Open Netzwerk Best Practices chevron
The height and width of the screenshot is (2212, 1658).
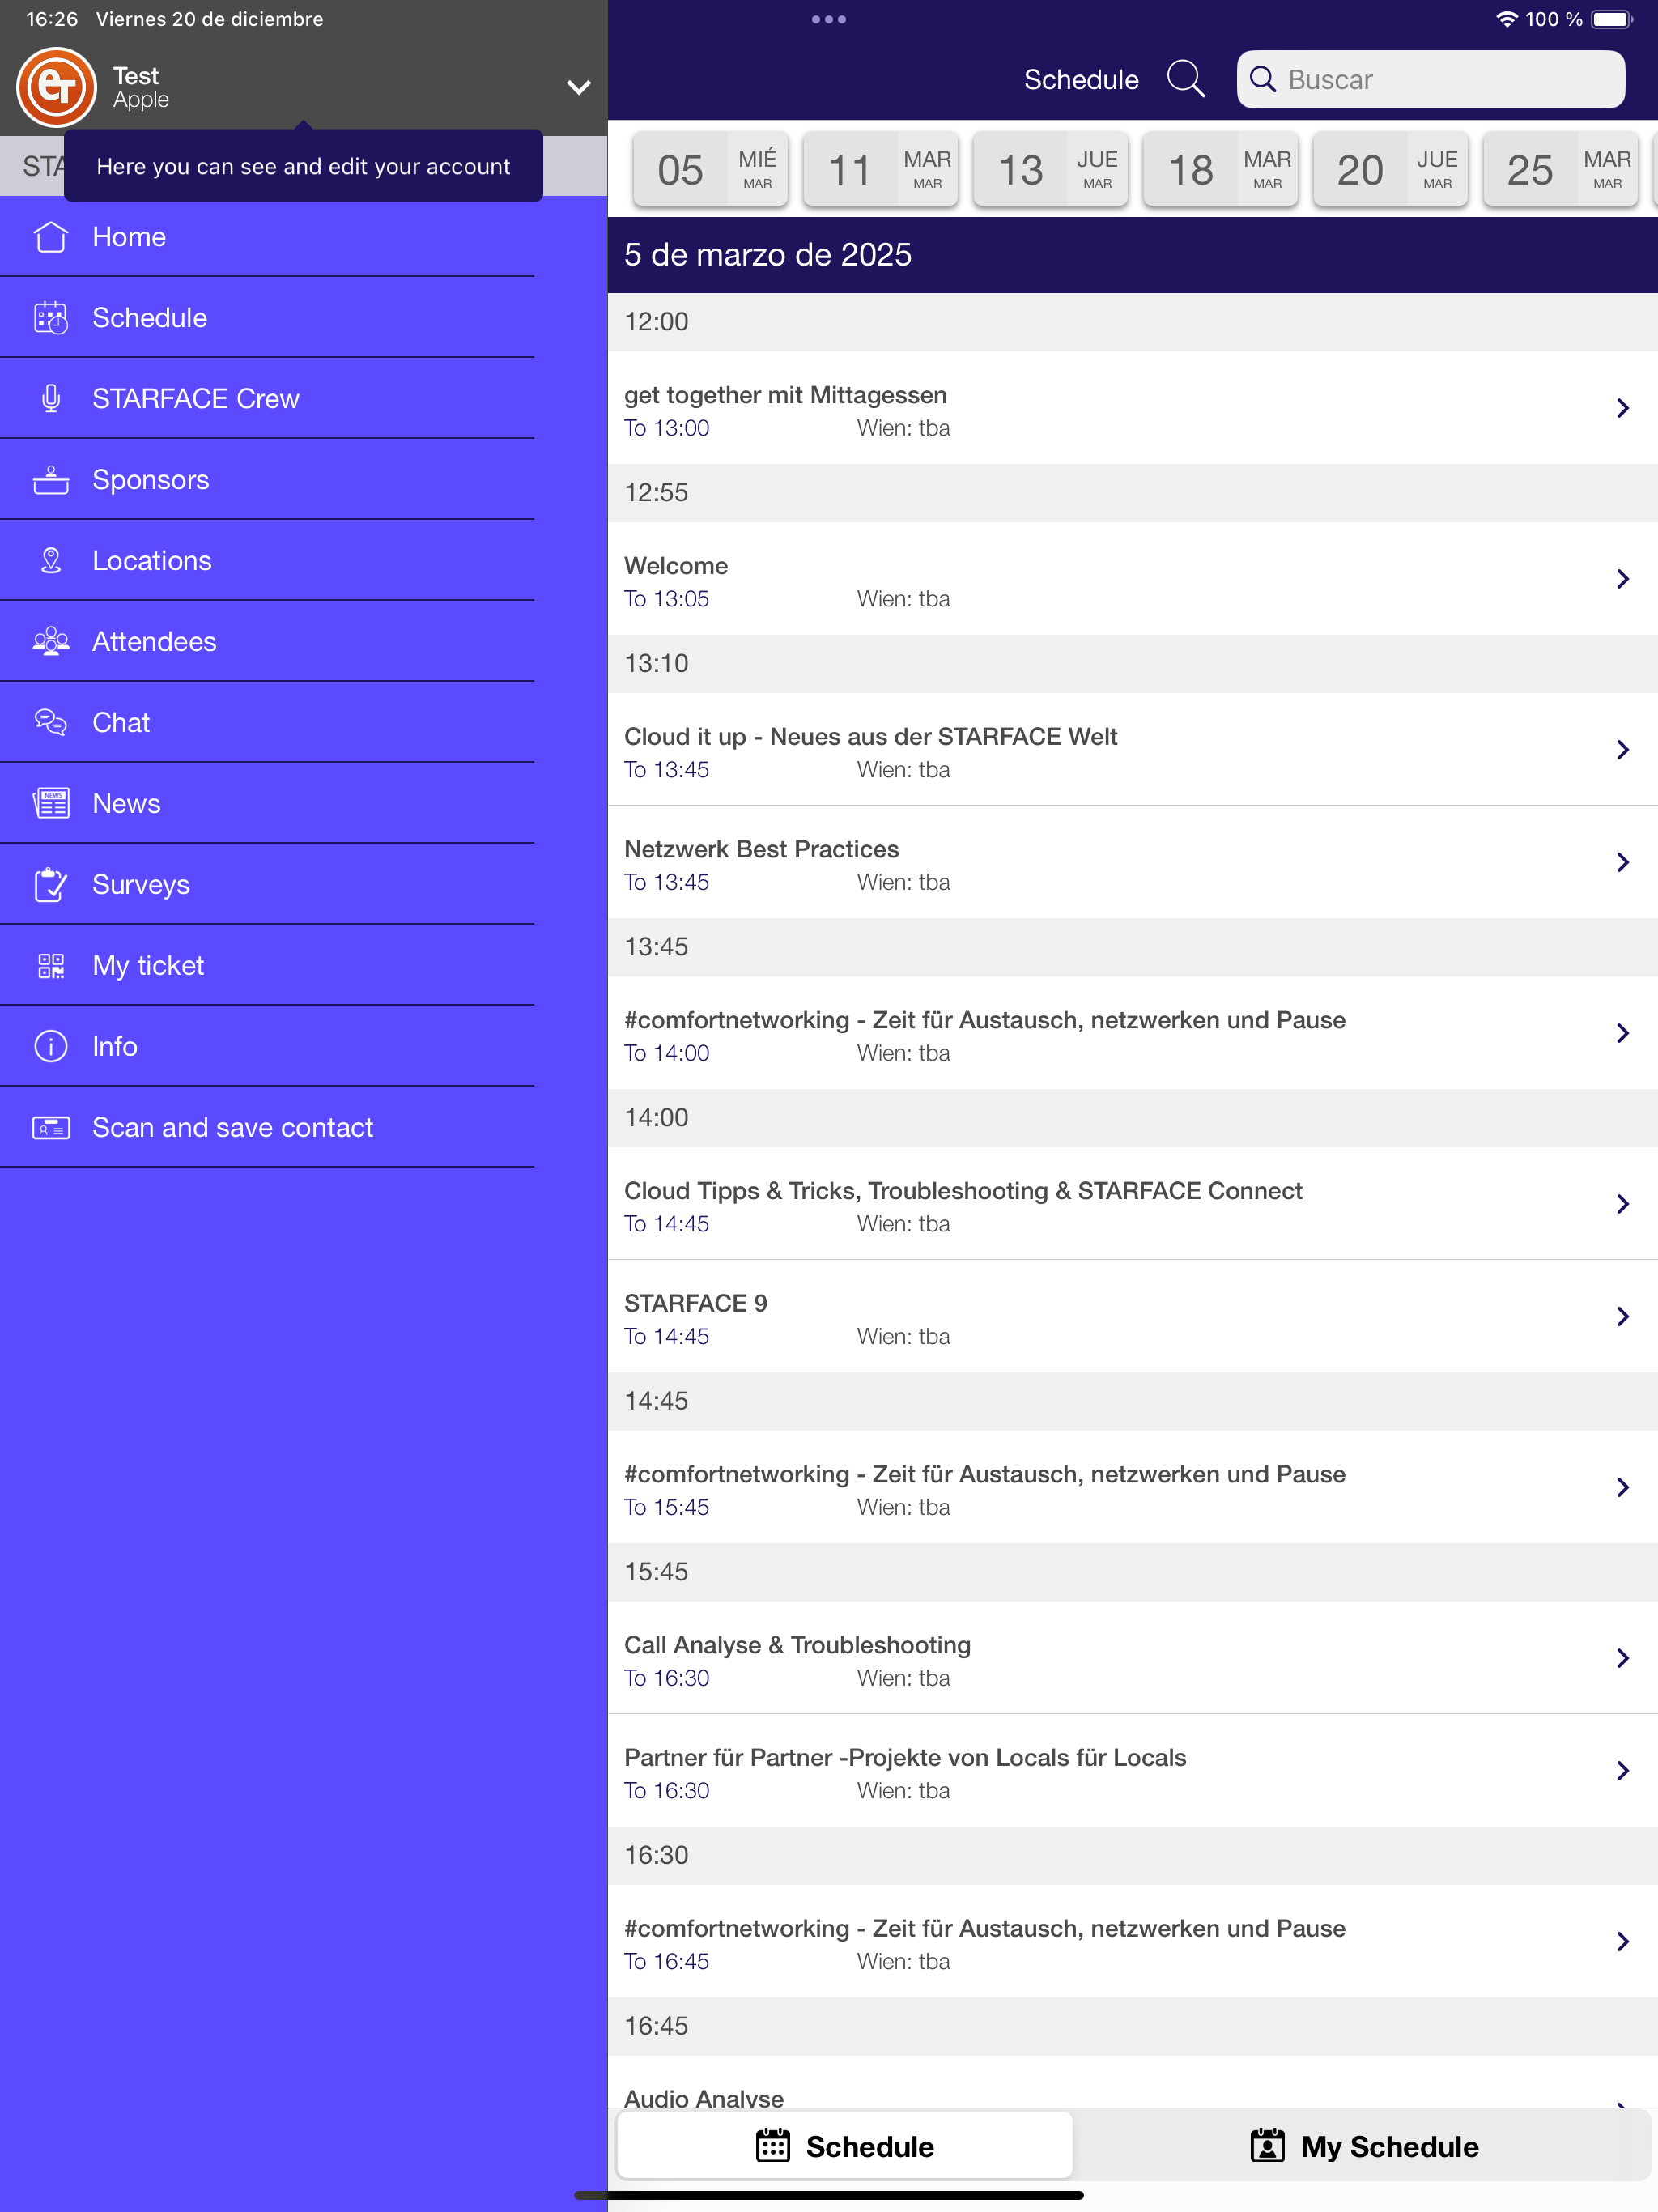[1623, 862]
